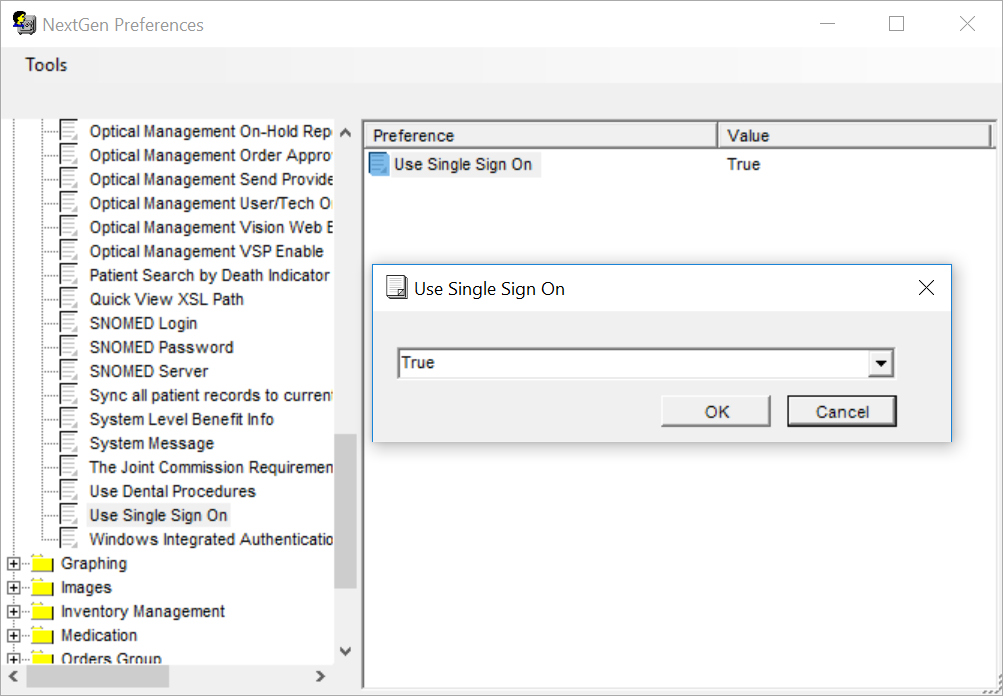Select Patient Search by Death Indicator item
This screenshot has height=696, width=1003.
(x=209, y=275)
